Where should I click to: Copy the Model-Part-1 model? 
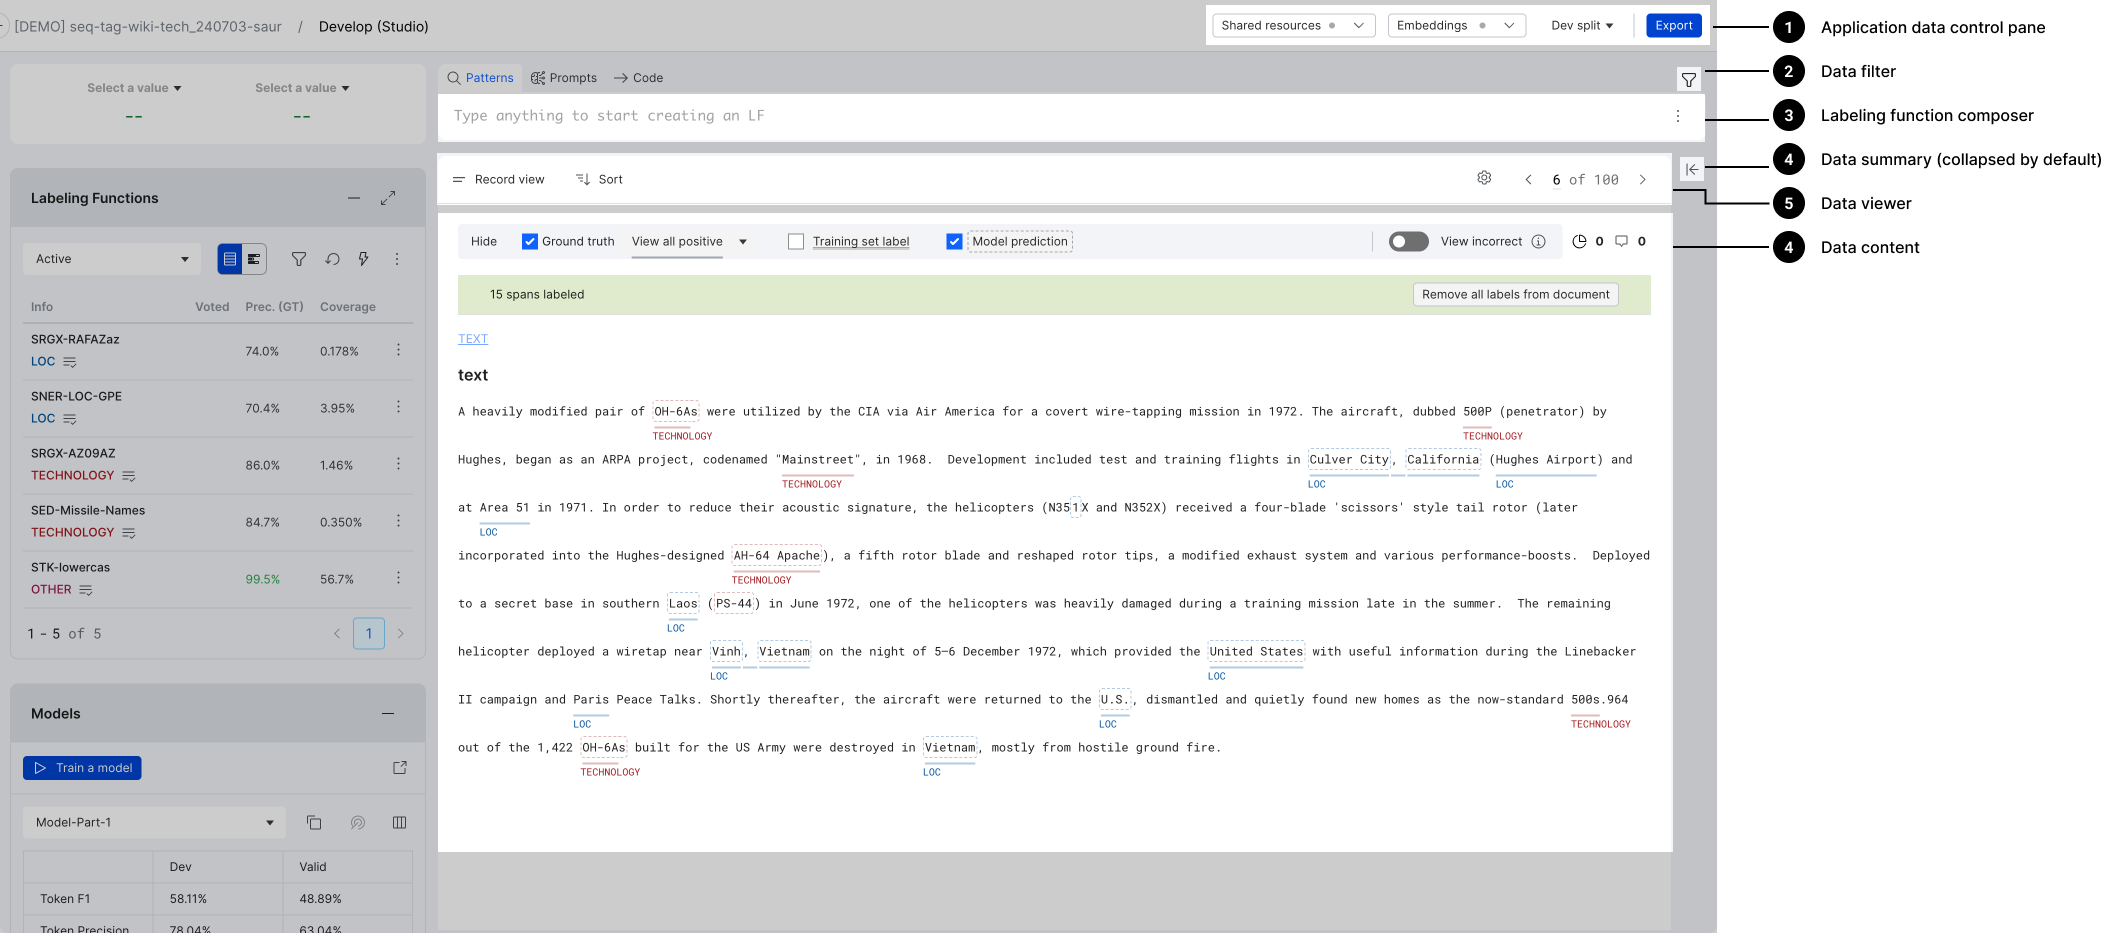click(314, 822)
